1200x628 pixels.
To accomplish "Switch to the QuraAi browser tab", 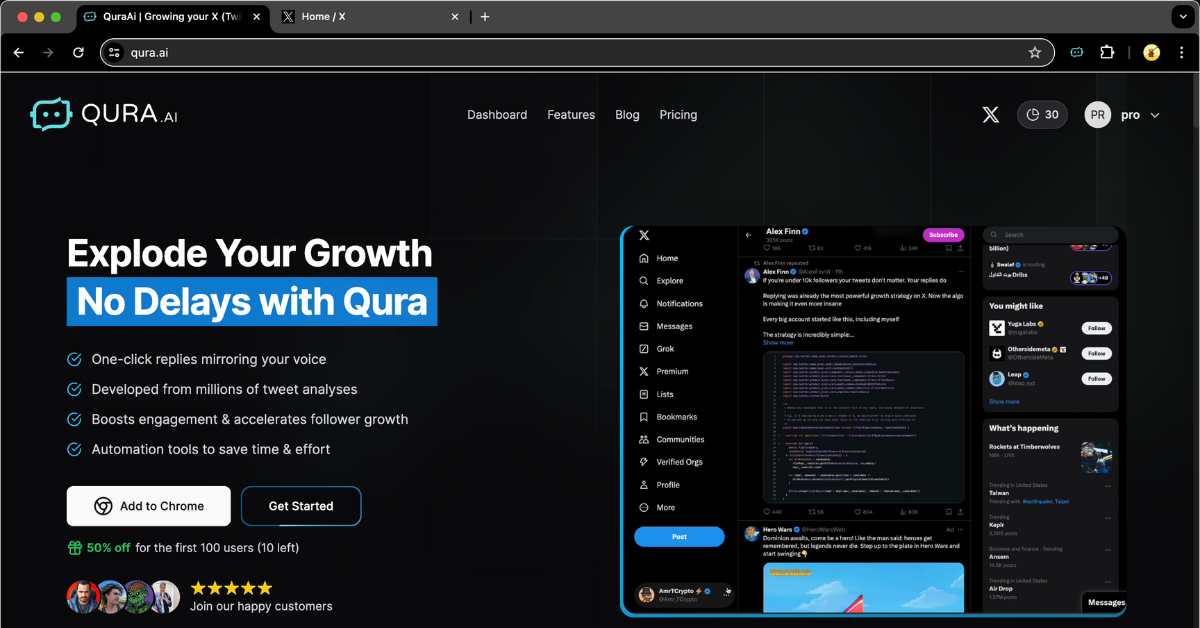I will click(172, 17).
